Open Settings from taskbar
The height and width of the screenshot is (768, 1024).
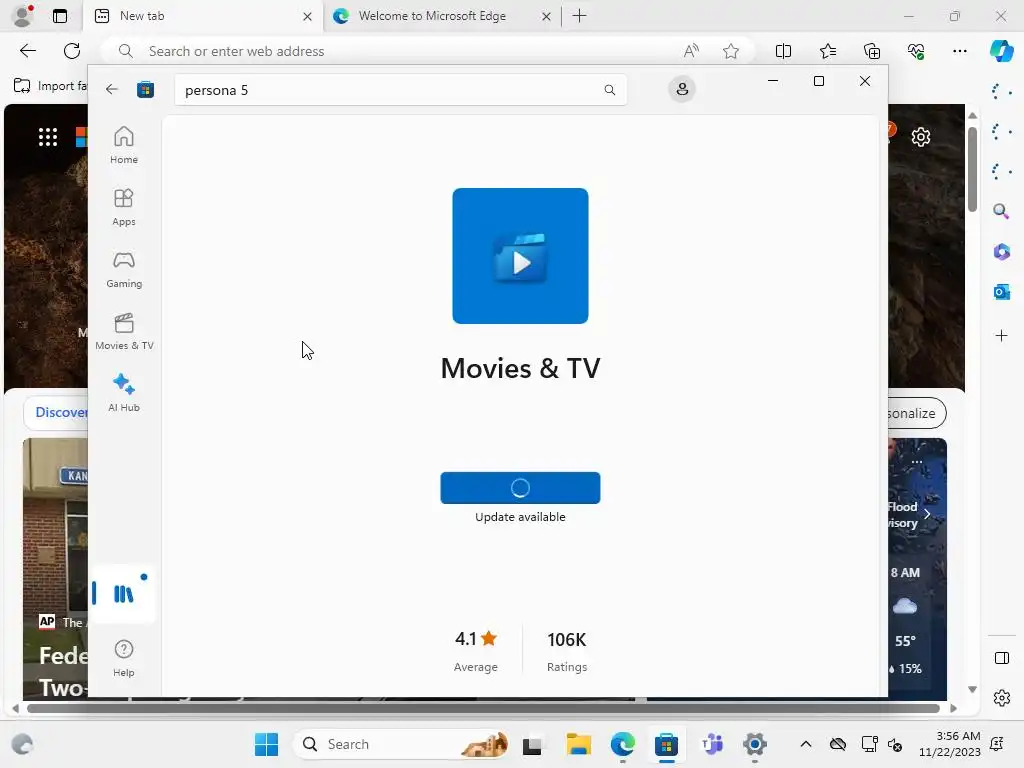(754, 744)
